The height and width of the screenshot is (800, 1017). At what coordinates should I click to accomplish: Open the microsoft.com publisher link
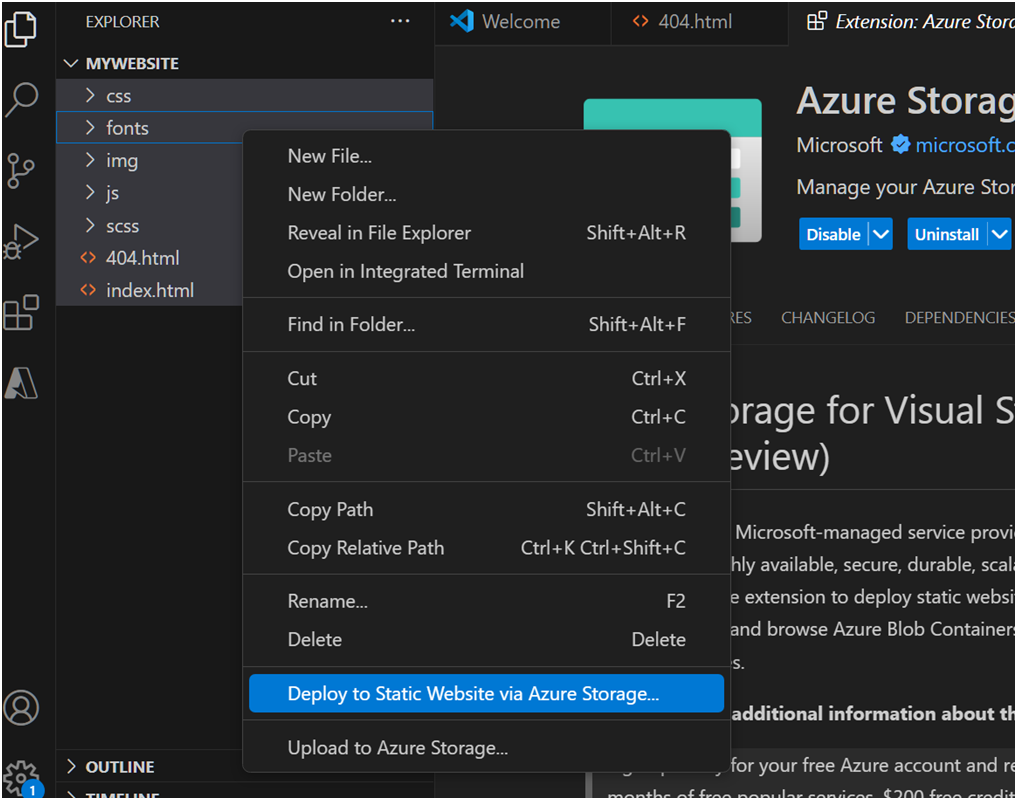point(965,145)
